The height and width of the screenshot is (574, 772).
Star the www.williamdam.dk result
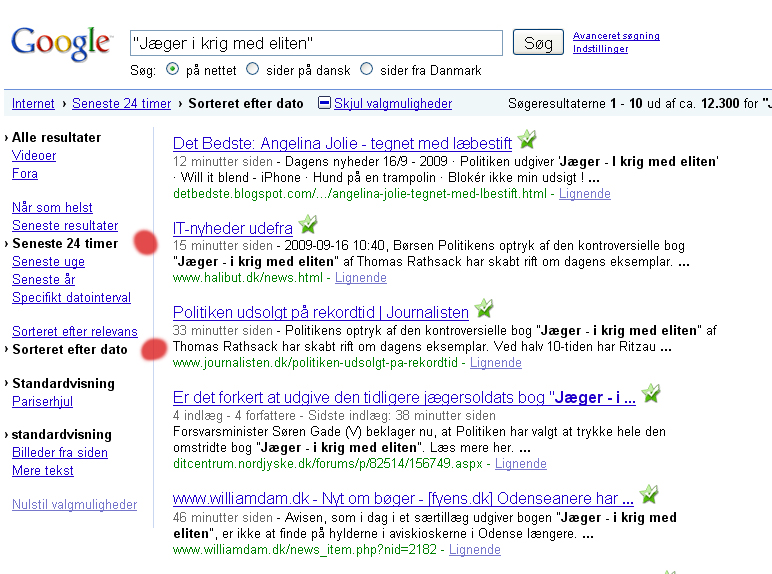(649, 495)
